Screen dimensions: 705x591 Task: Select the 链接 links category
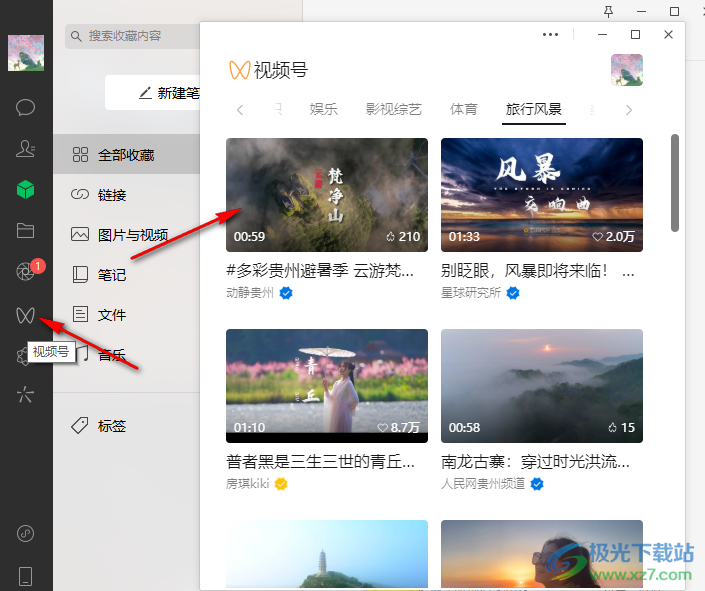coord(126,195)
